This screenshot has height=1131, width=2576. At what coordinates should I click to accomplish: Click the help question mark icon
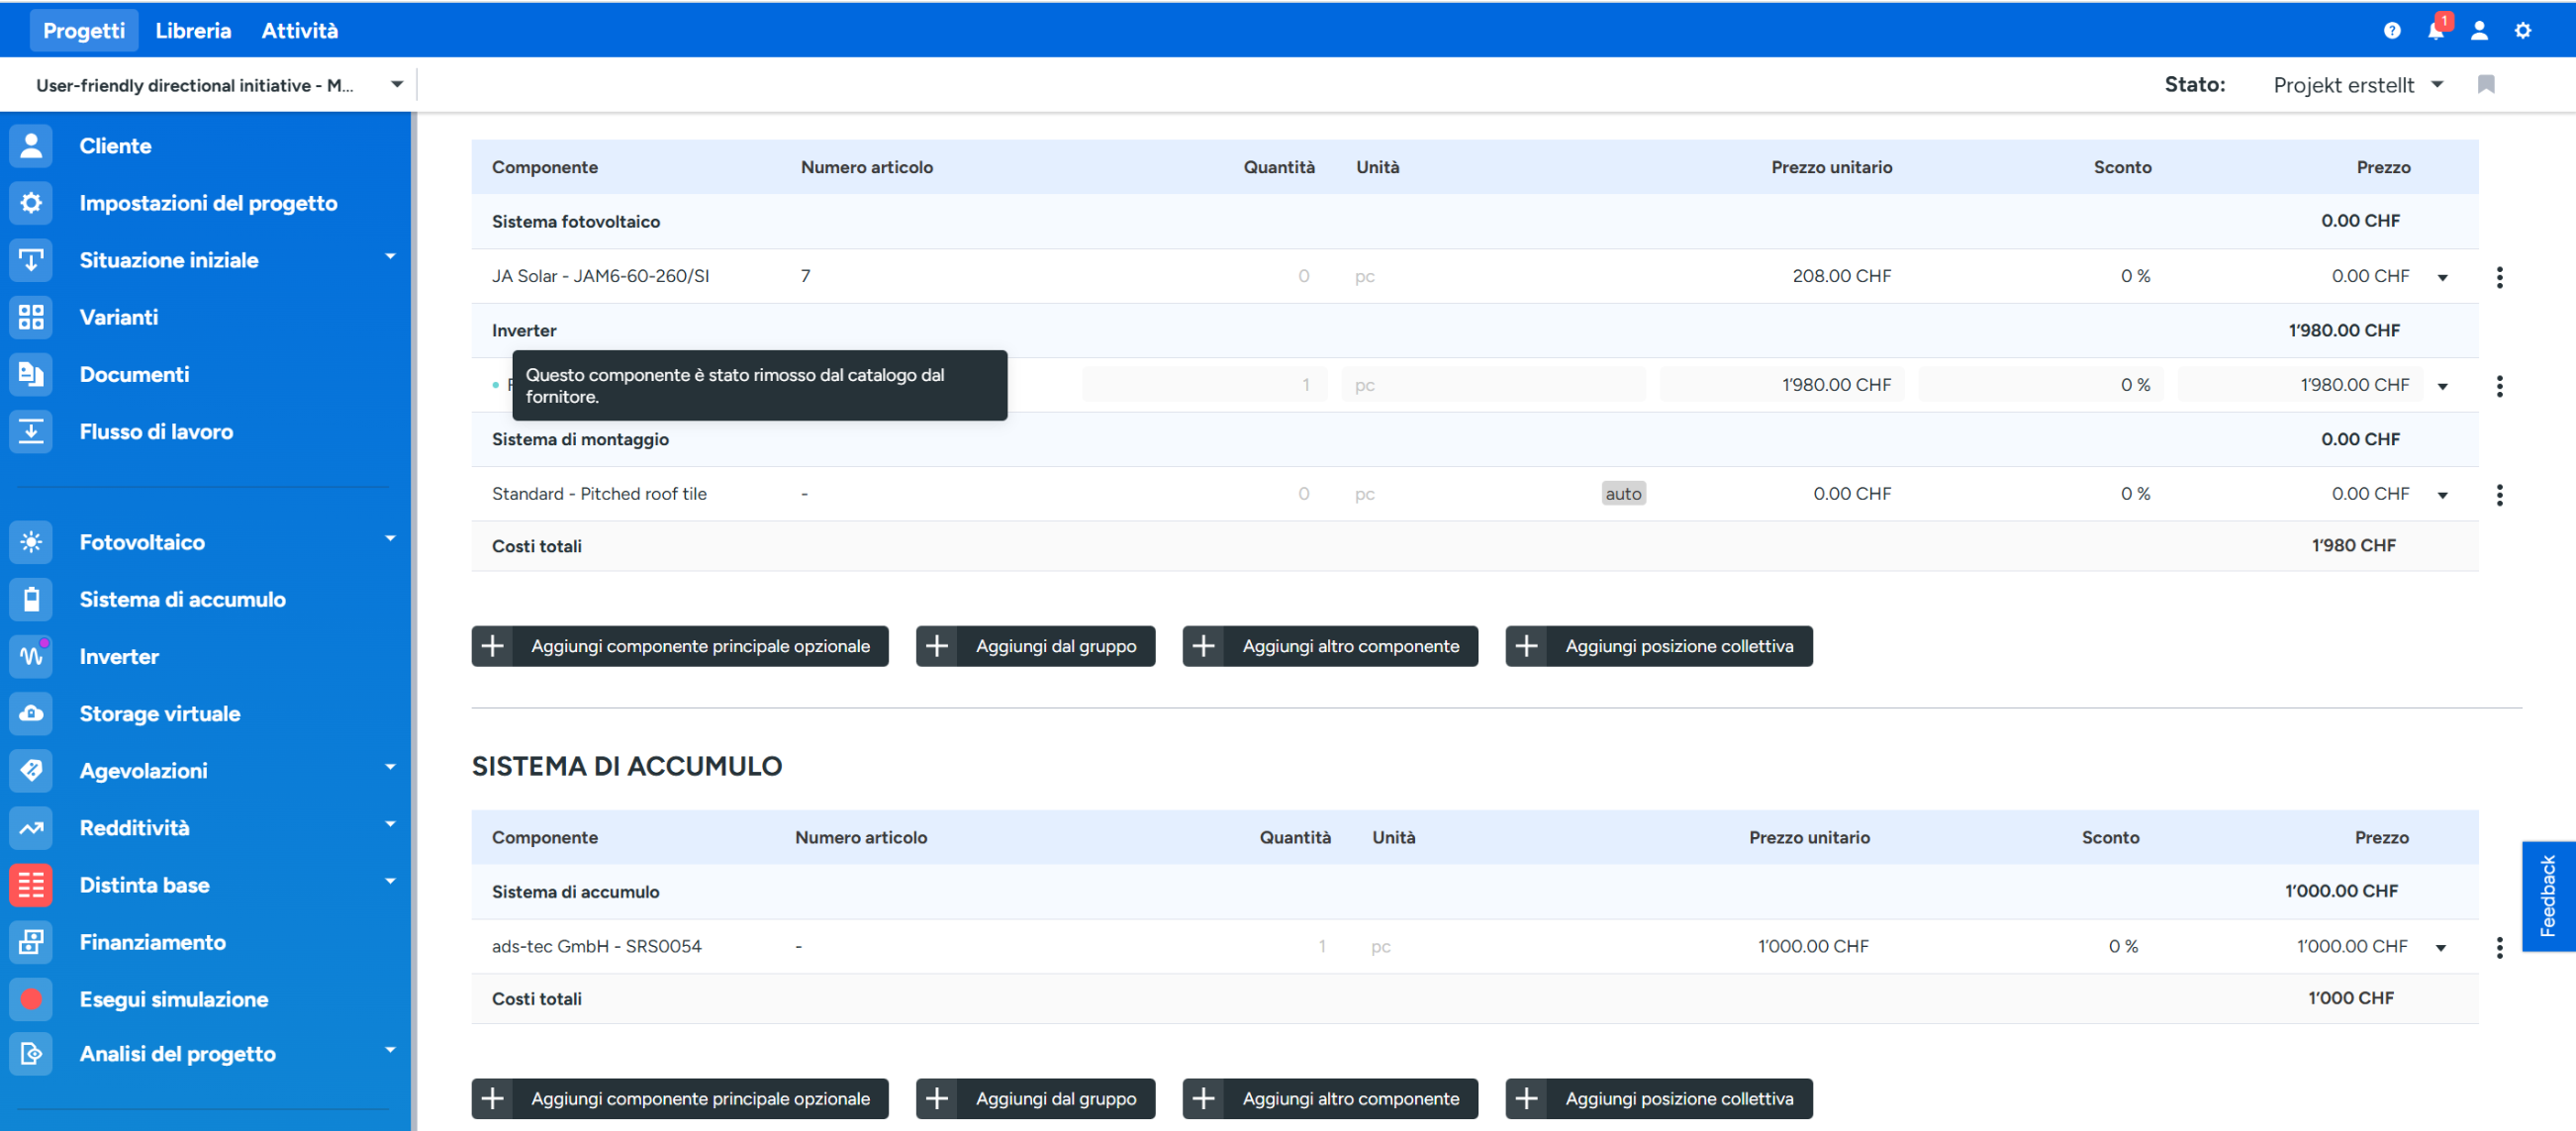pos(2391,31)
